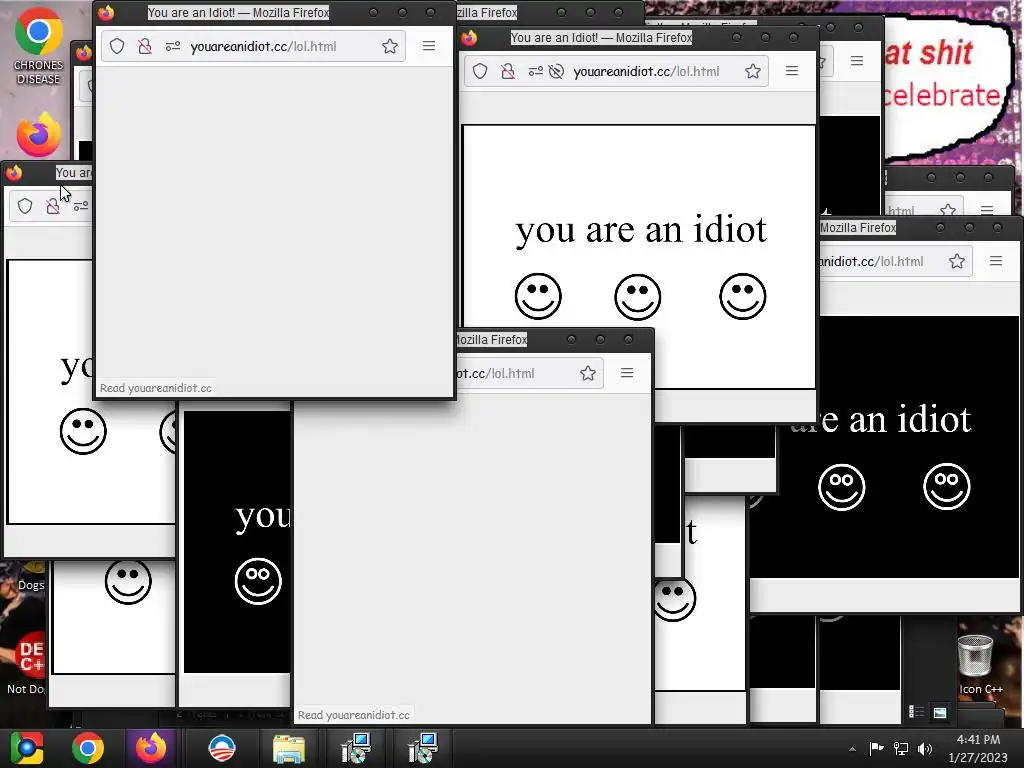Open the site permissions icon in the top-left front window

(172, 46)
